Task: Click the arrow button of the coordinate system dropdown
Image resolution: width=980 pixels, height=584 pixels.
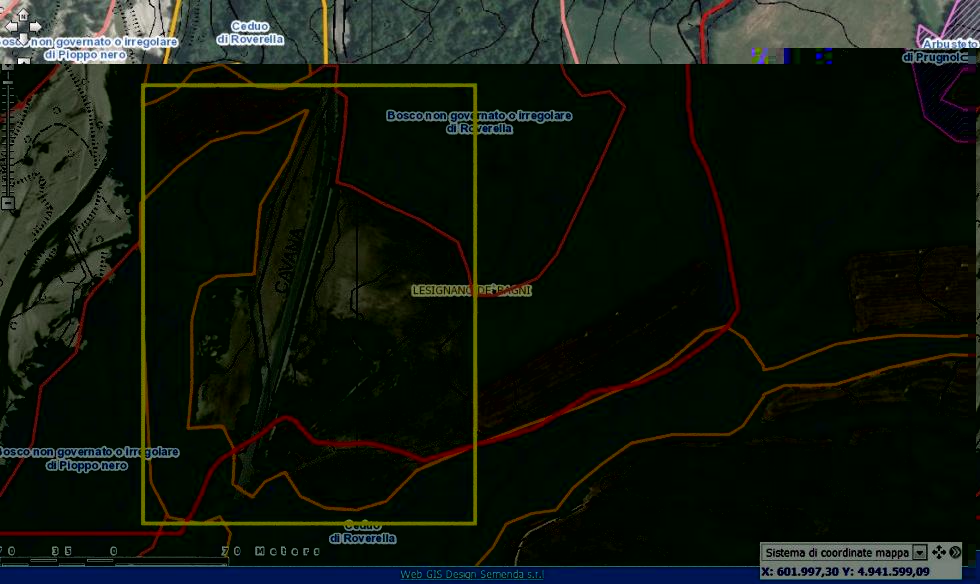Action: point(919,553)
